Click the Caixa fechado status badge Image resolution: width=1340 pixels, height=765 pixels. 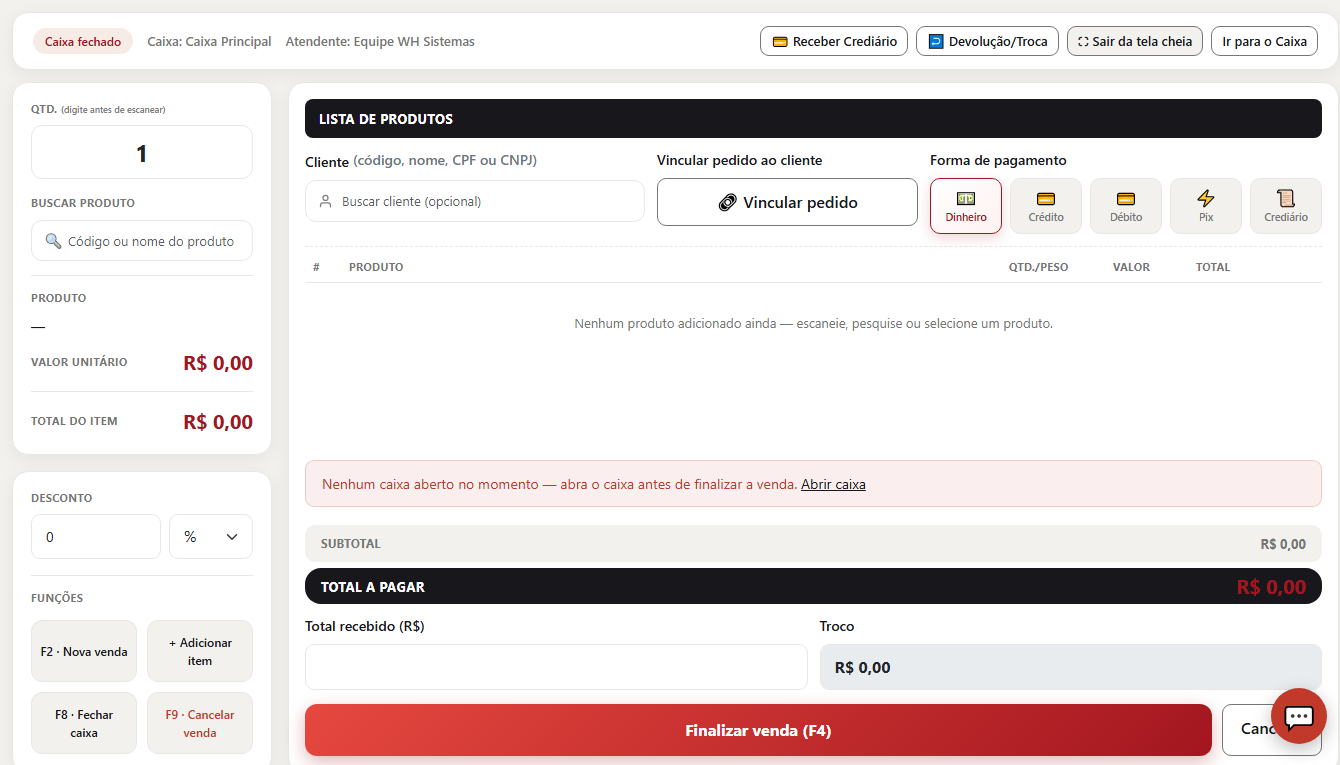coord(83,41)
